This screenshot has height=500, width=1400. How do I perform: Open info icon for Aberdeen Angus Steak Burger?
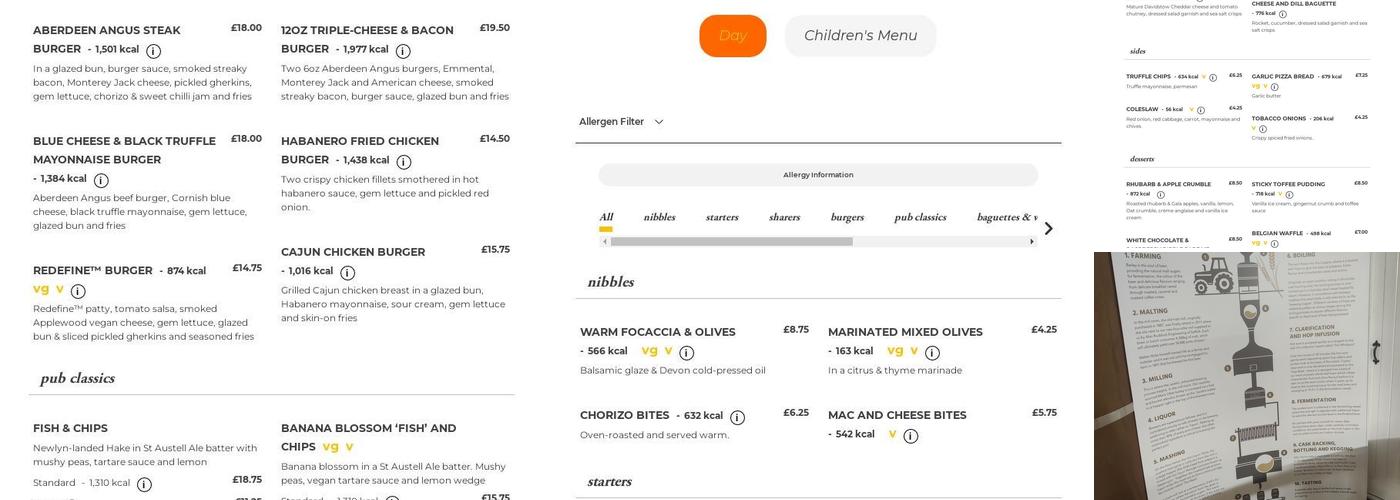(153, 51)
